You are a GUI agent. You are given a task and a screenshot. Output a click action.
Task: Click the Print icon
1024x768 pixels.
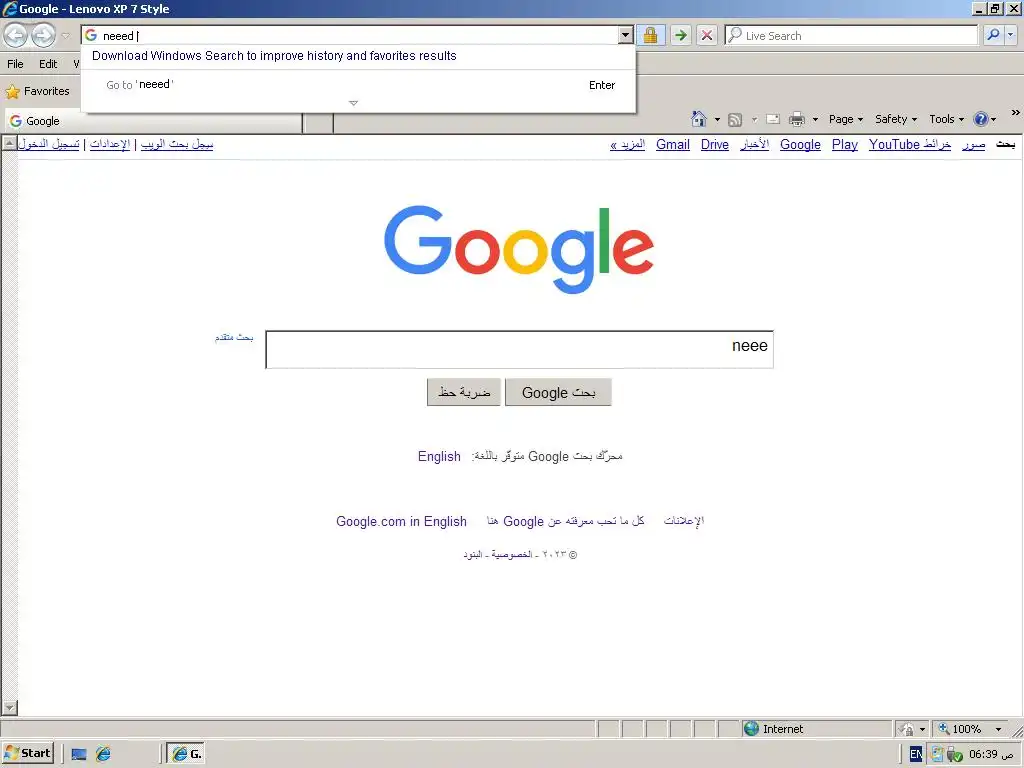(x=797, y=120)
